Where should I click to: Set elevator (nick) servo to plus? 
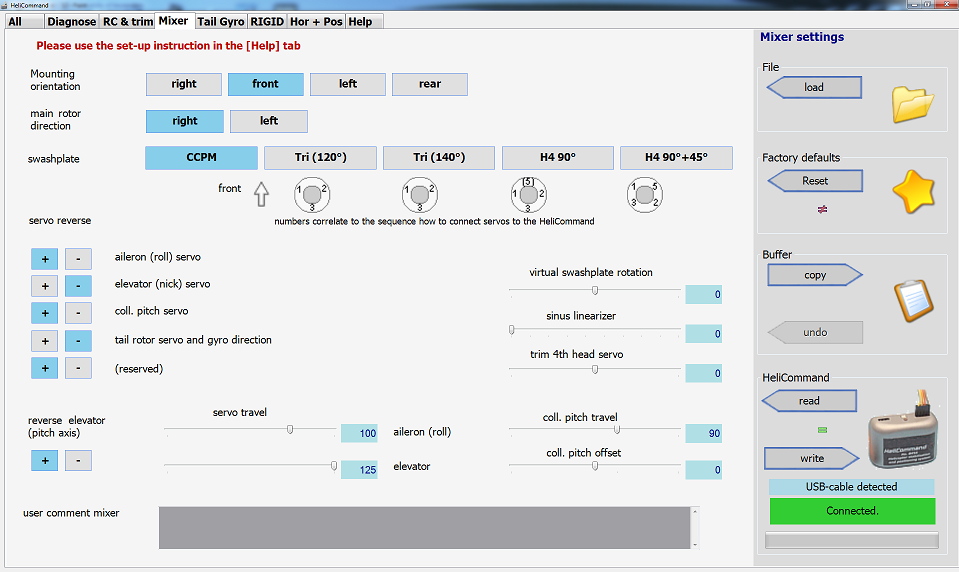(45, 286)
